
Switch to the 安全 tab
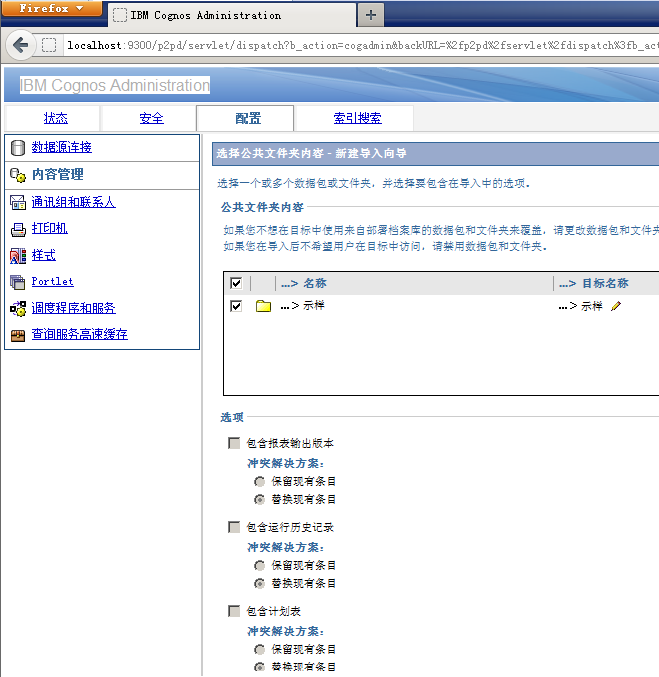pyautogui.click(x=152, y=118)
